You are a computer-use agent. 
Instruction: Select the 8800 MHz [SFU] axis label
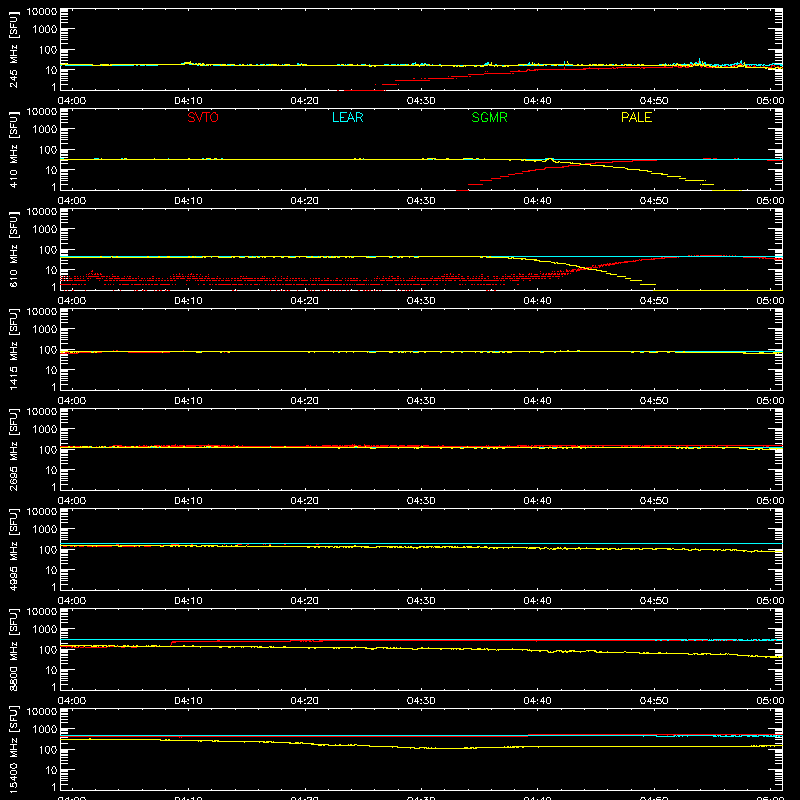click(x=13, y=649)
